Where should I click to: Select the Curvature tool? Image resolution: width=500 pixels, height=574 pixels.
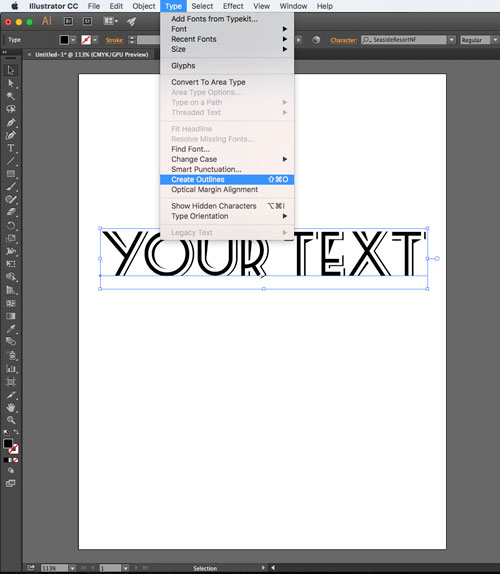pos(11,135)
